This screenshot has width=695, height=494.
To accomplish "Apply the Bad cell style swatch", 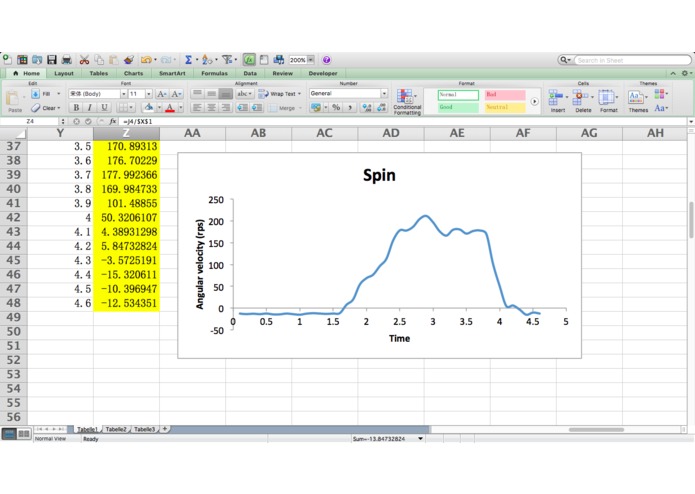I will tap(505, 94).
